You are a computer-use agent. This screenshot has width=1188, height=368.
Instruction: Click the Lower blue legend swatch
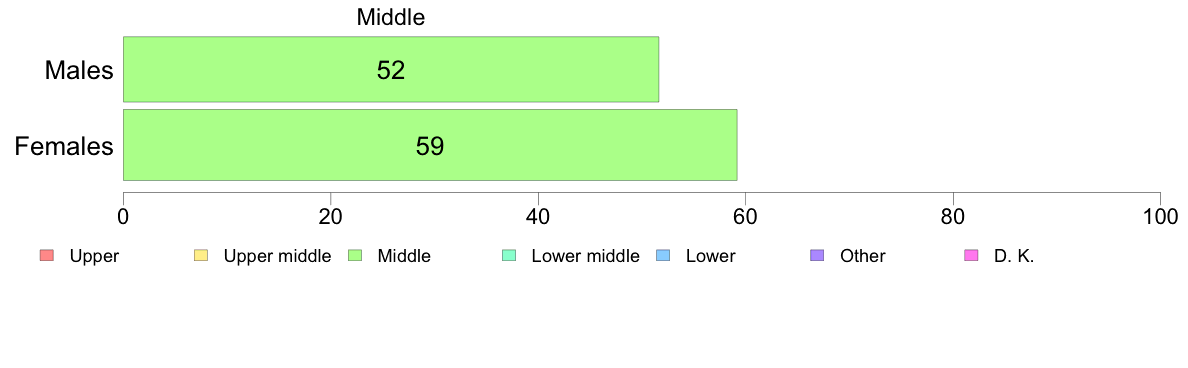coord(663,256)
